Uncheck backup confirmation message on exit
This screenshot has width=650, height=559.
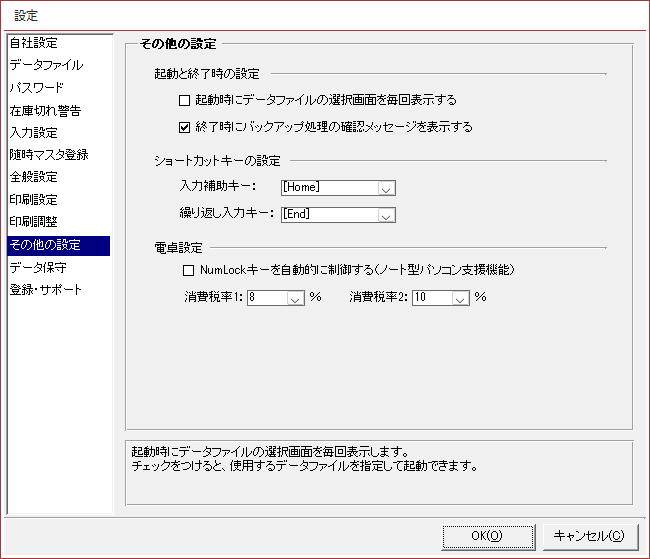(x=184, y=127)
